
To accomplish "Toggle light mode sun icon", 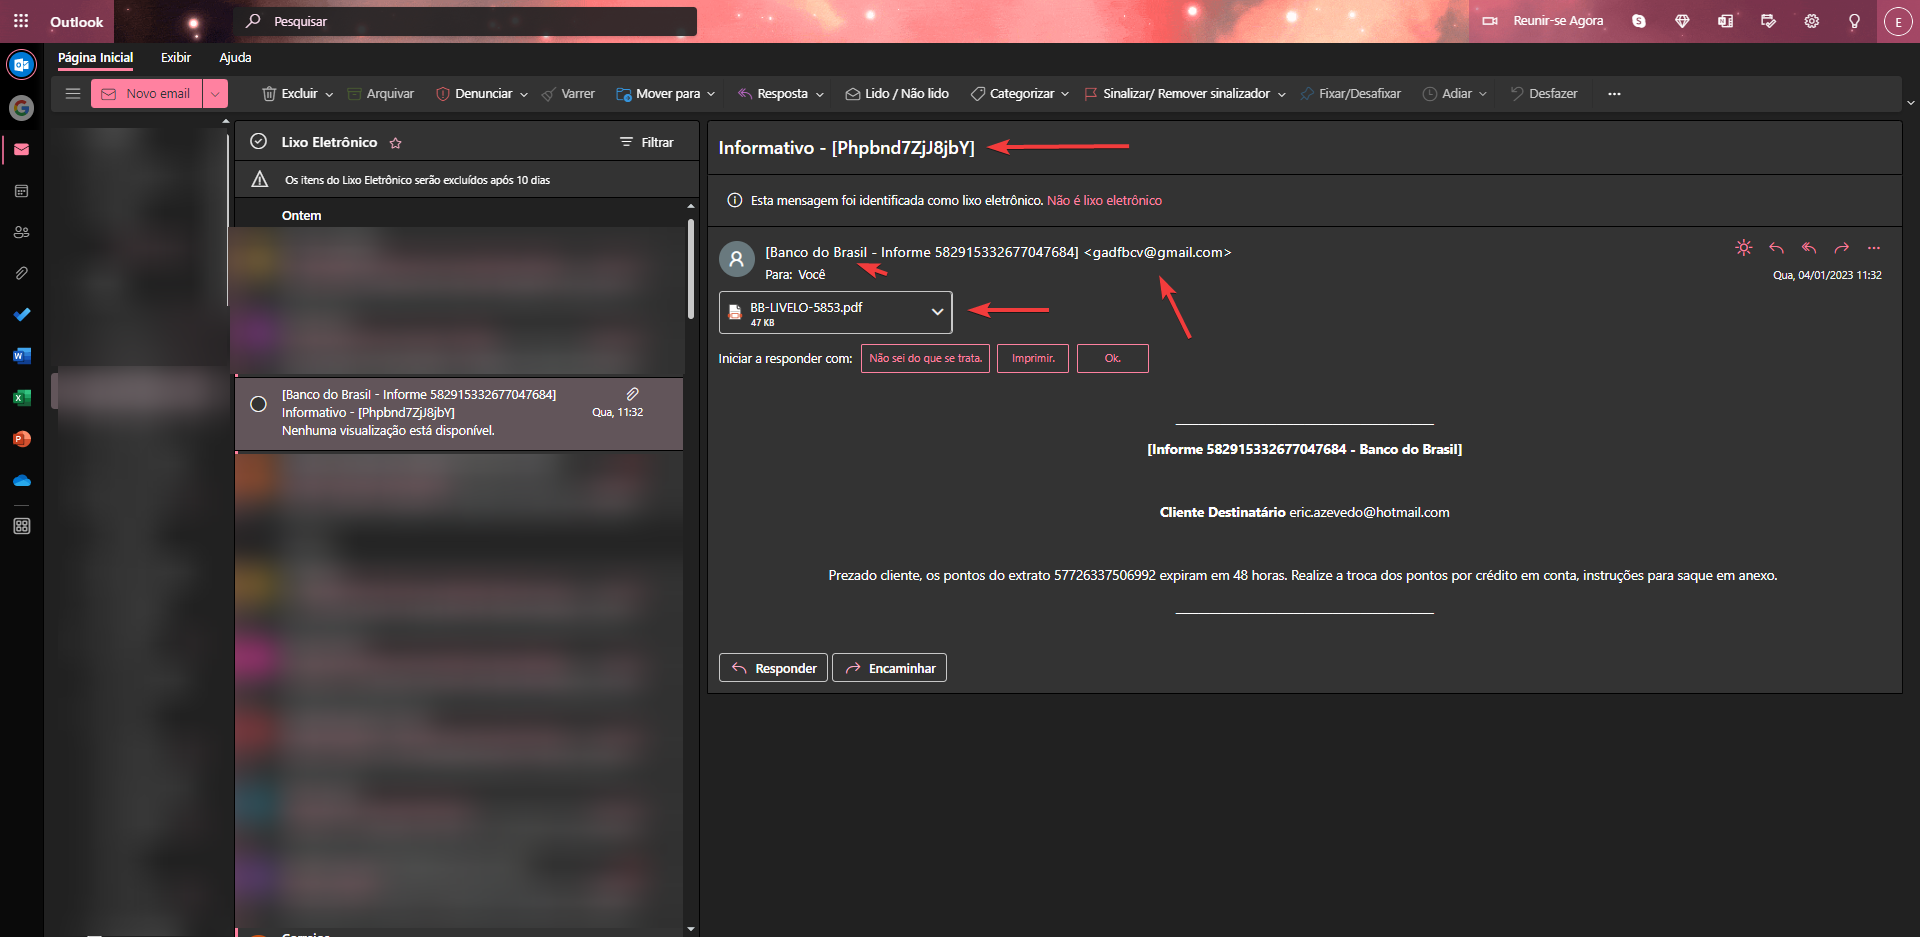I will (x=1743, y=247).
